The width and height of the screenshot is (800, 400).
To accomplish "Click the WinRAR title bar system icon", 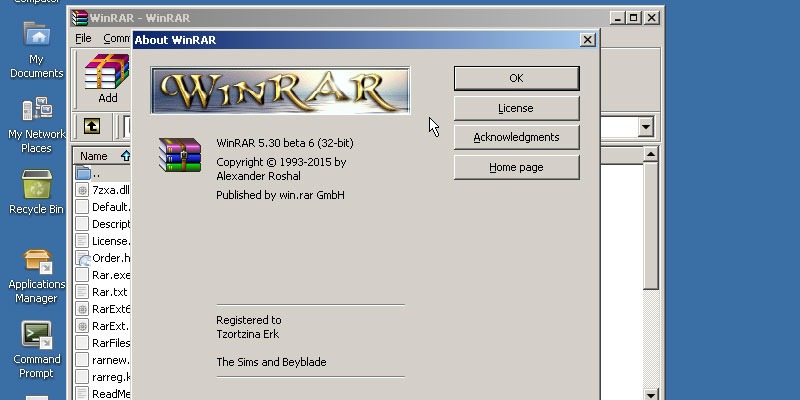I will click(80, 18).
